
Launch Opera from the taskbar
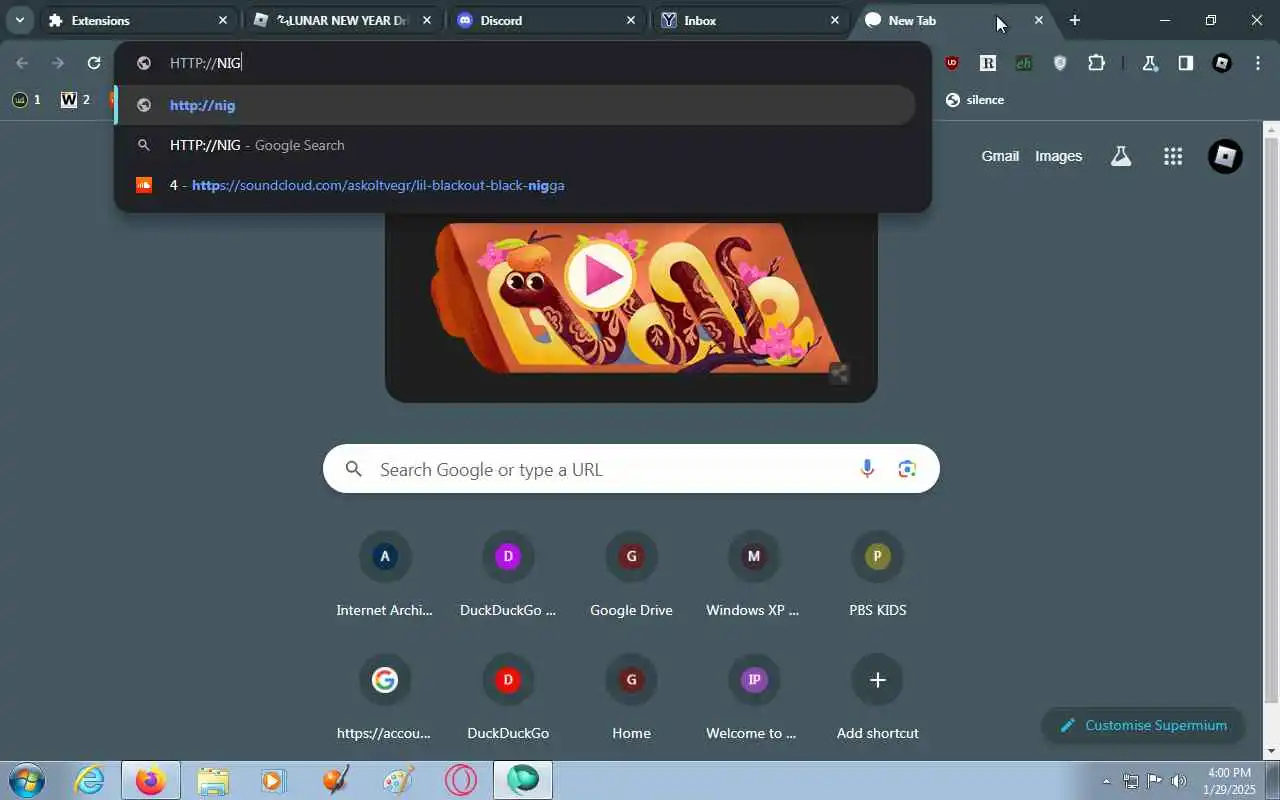click(x=461, y=780)
